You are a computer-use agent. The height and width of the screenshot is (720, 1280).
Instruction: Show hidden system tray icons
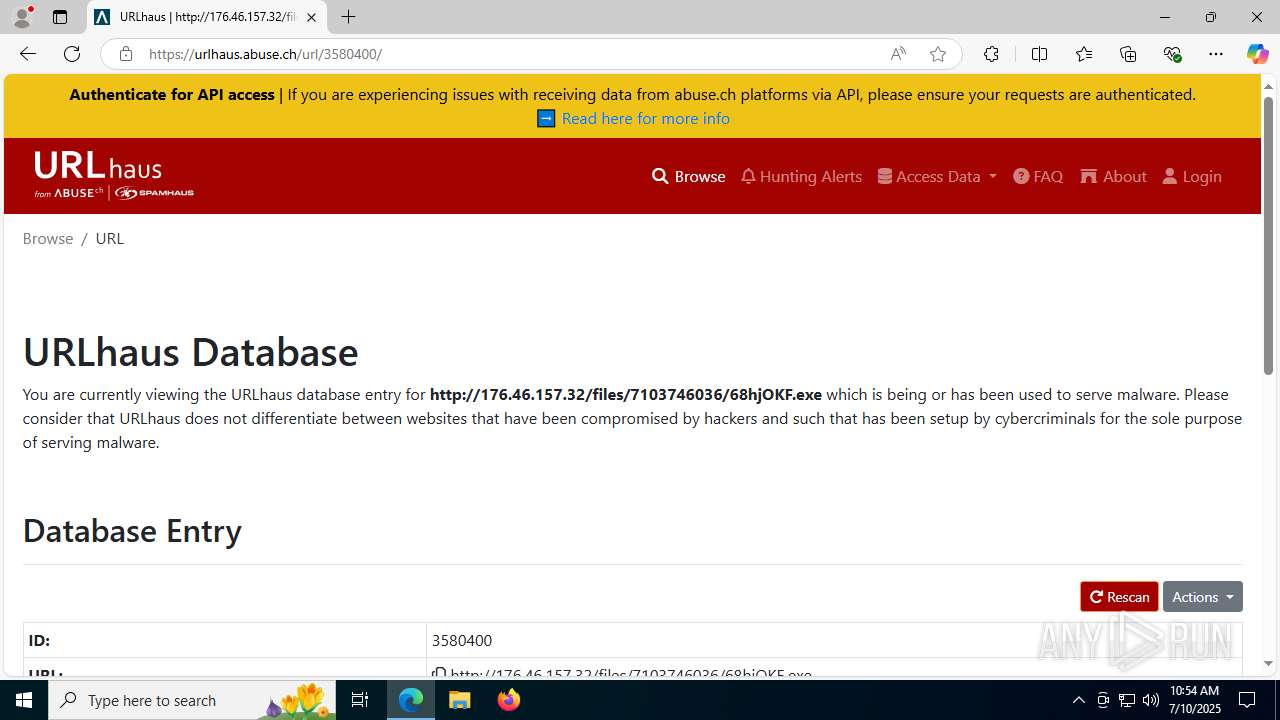tap(1078, 700)
